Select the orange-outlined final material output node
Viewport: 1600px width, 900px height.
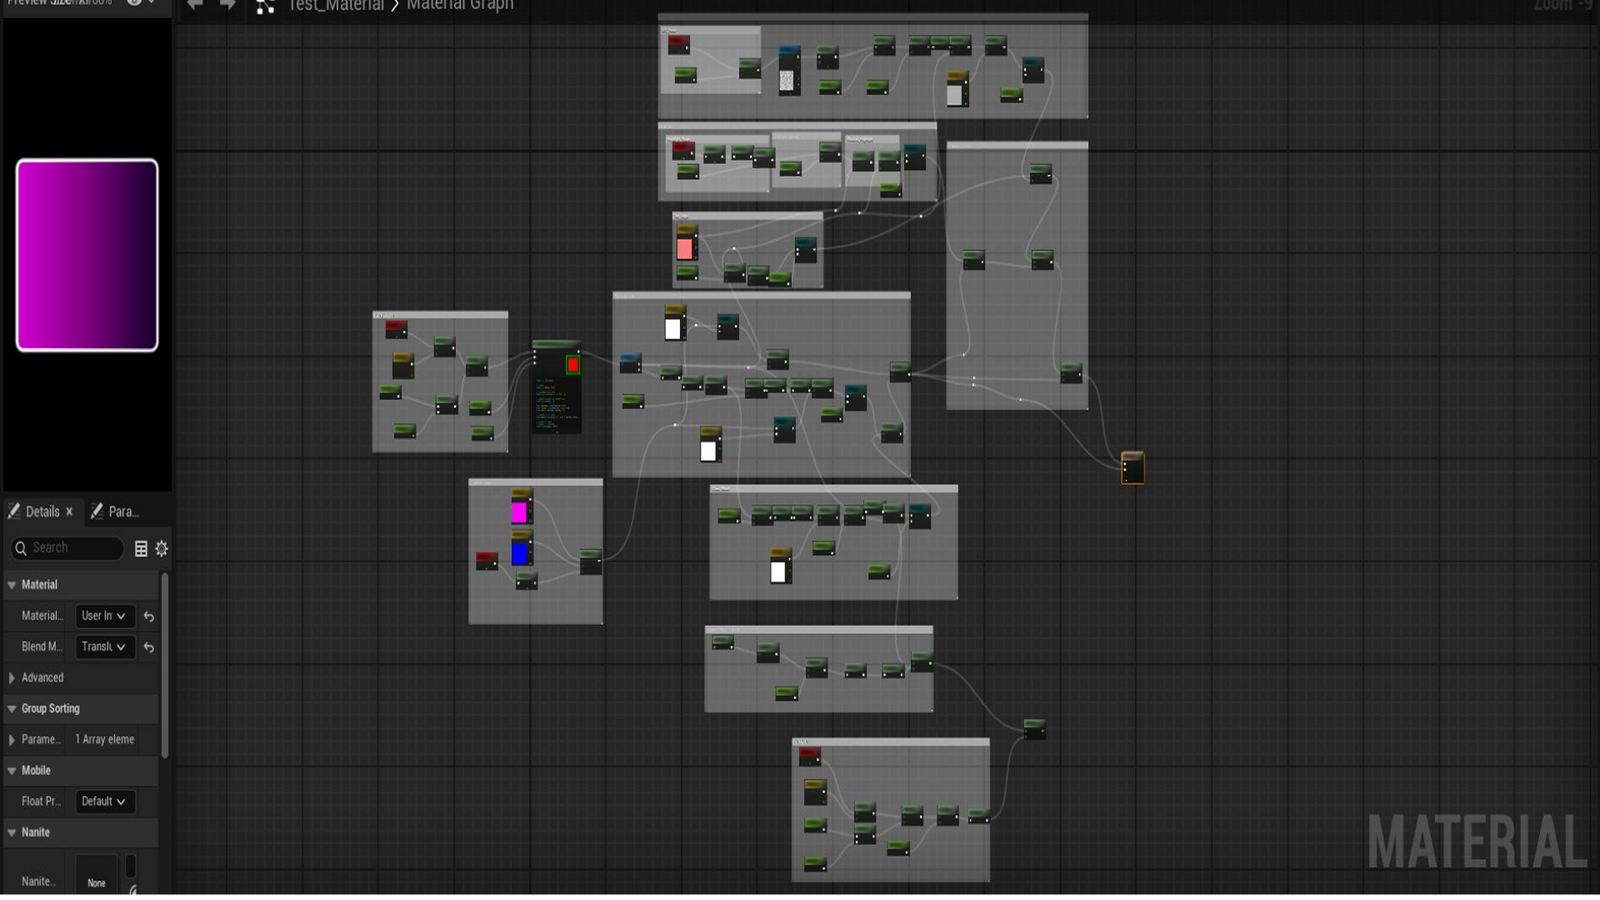pyautogui.click(x=1133, y=468)
